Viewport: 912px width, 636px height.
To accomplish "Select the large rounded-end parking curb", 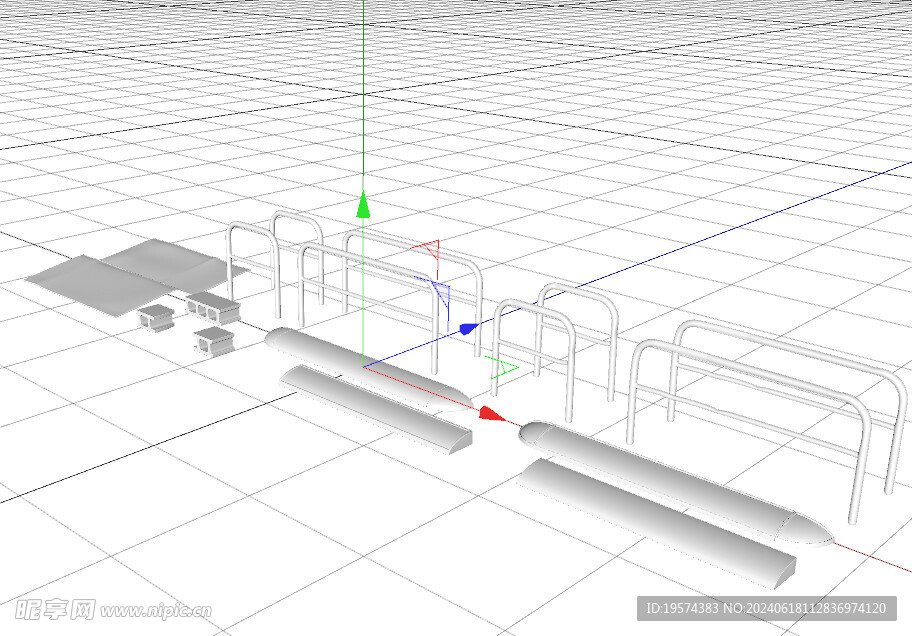I will pyautogui.click(x=676, y=483).
